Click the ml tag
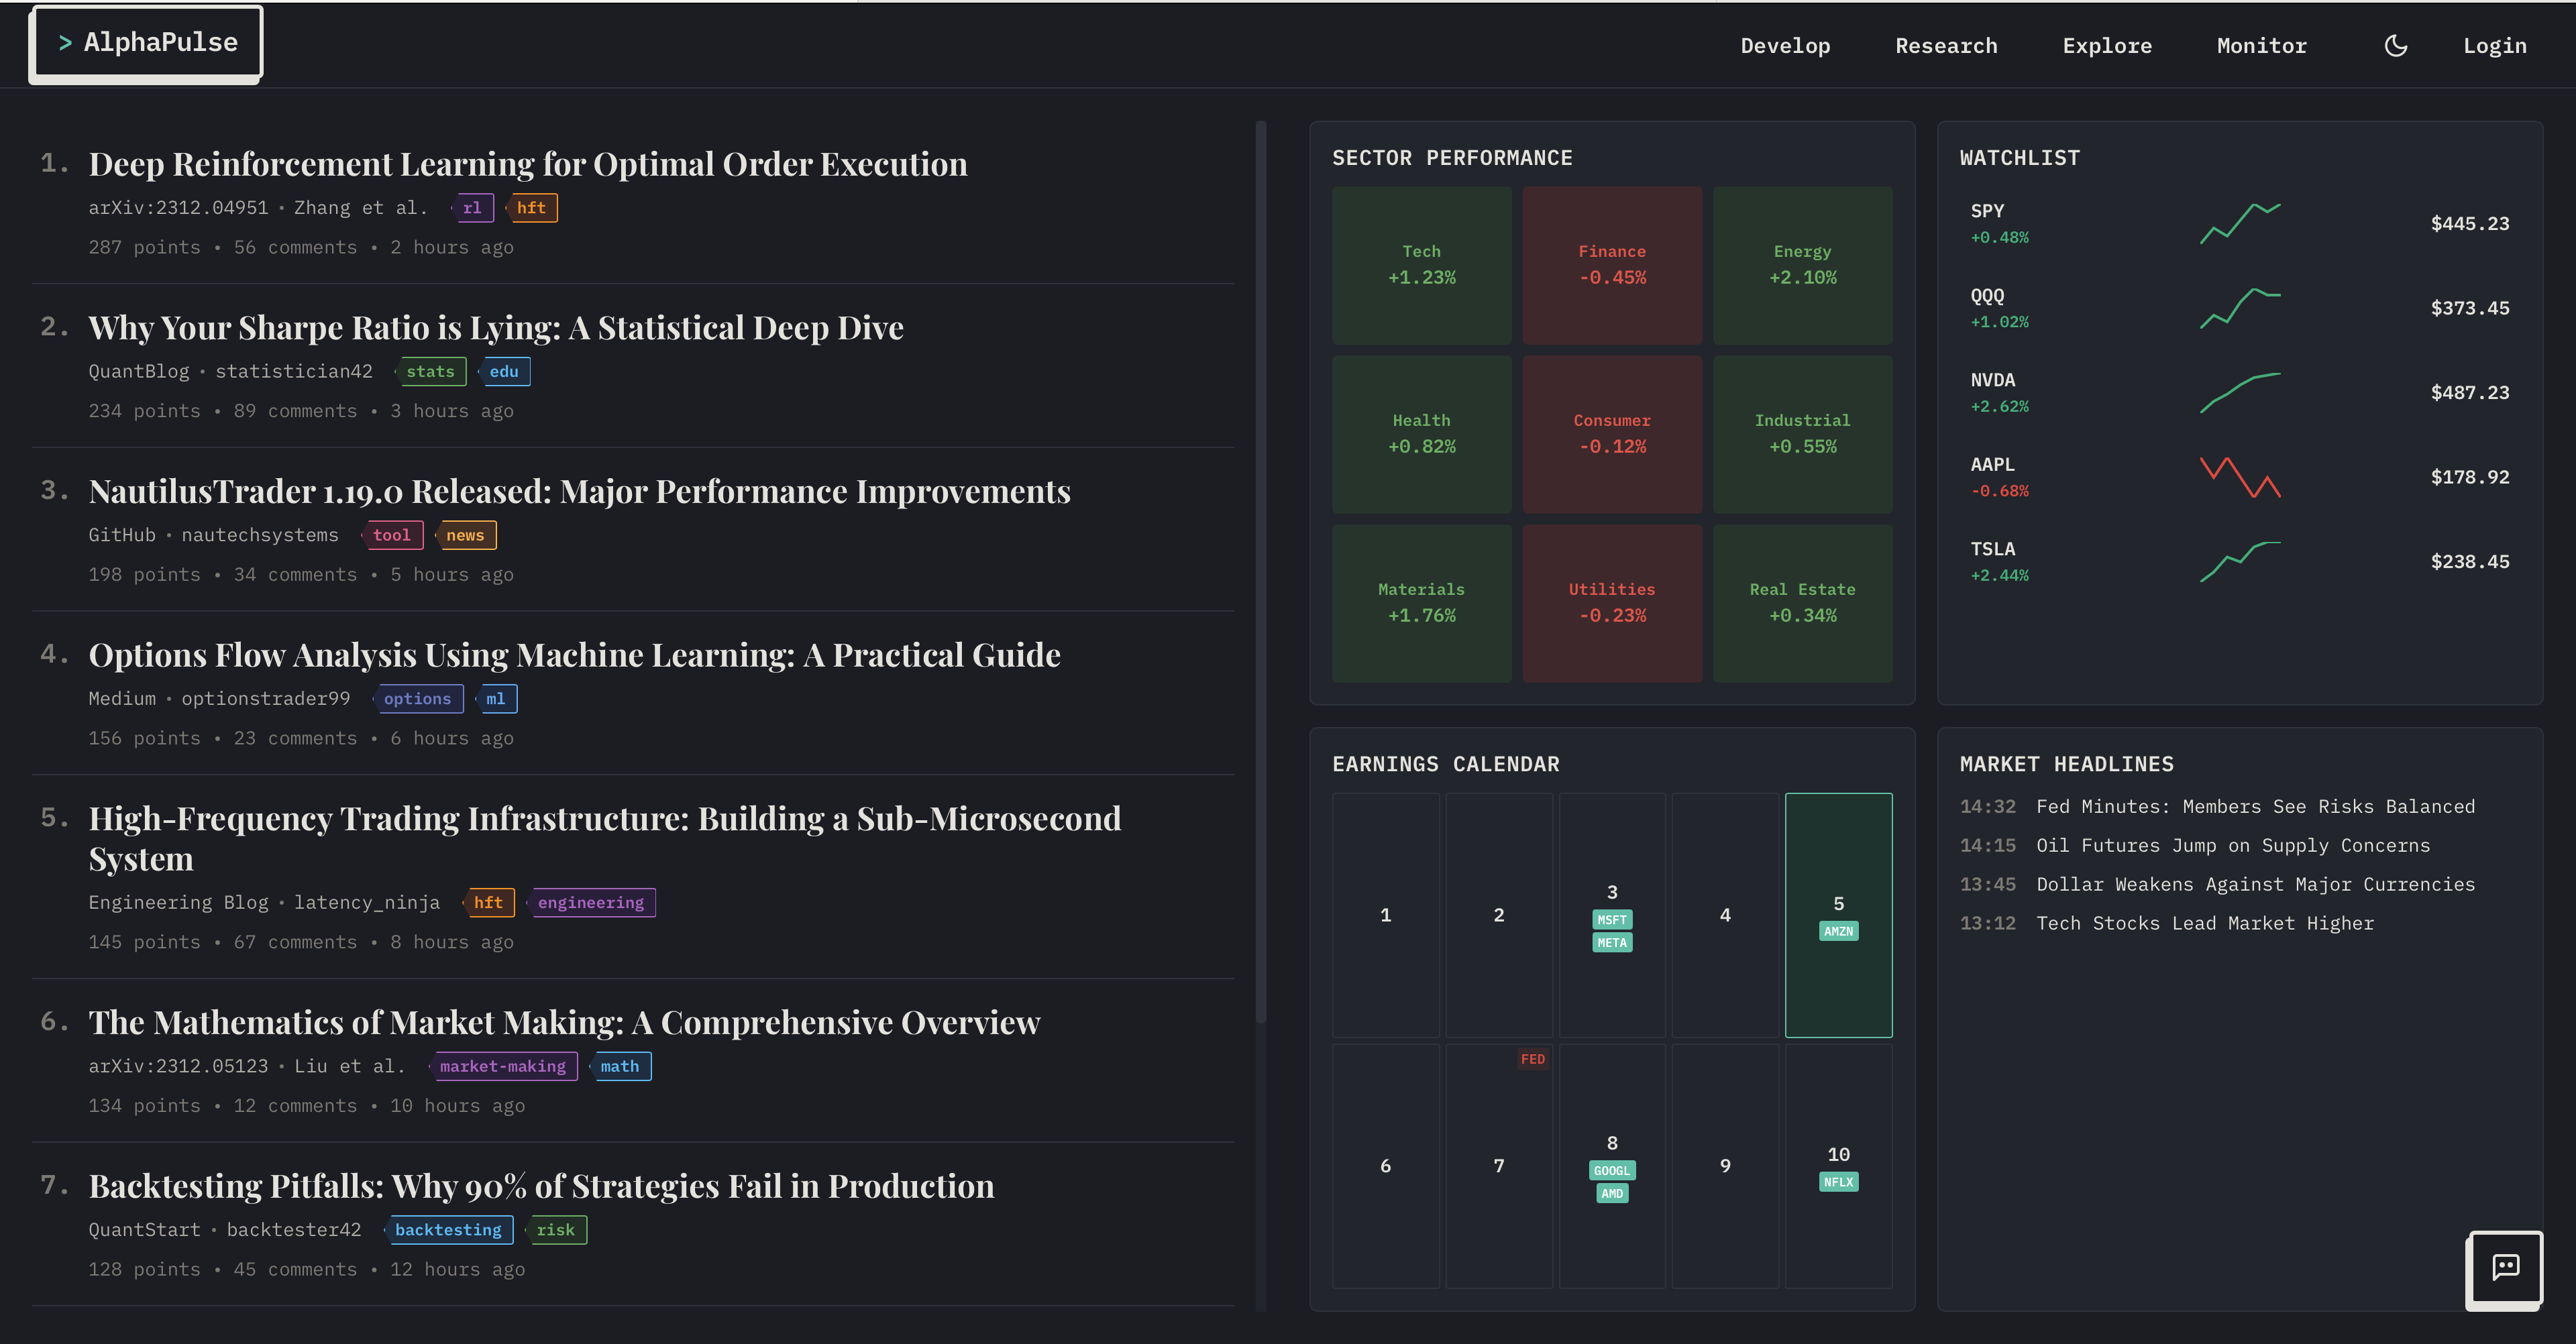Image resolution: width=2576 pixels, height=1344 pixels. click(495, 698)
